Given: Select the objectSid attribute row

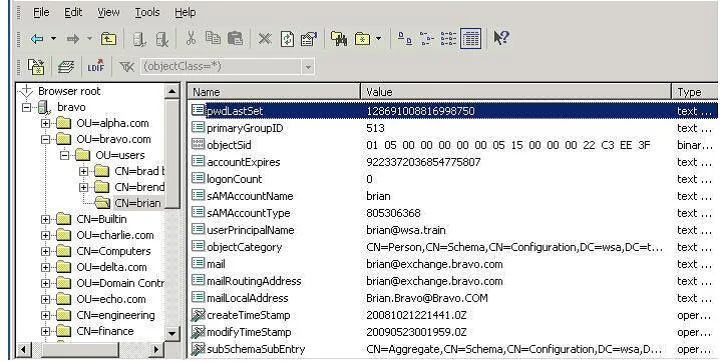Looking at the screenshot, I should click(453, 145).
